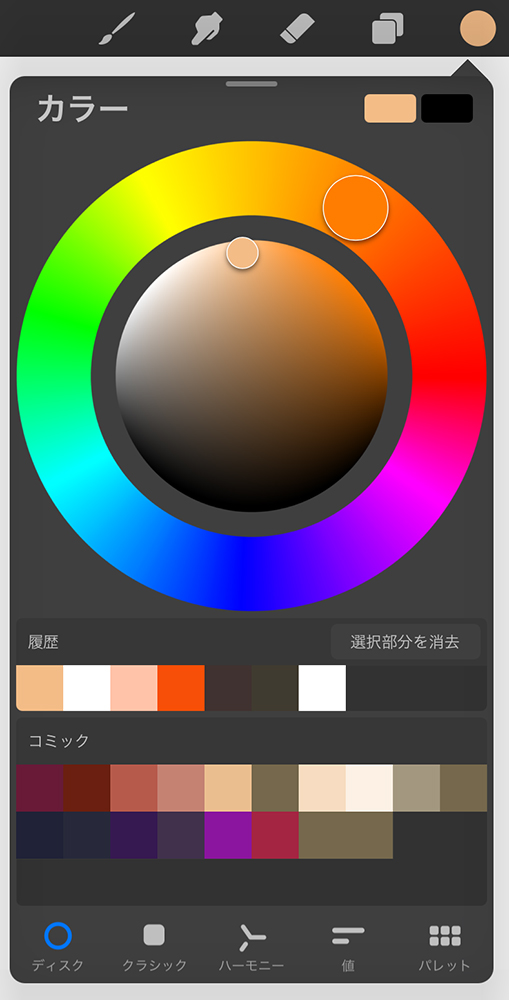Tap the panel grab handle at the top
This screenshot has height=1000, width=509.
point(251,84)
